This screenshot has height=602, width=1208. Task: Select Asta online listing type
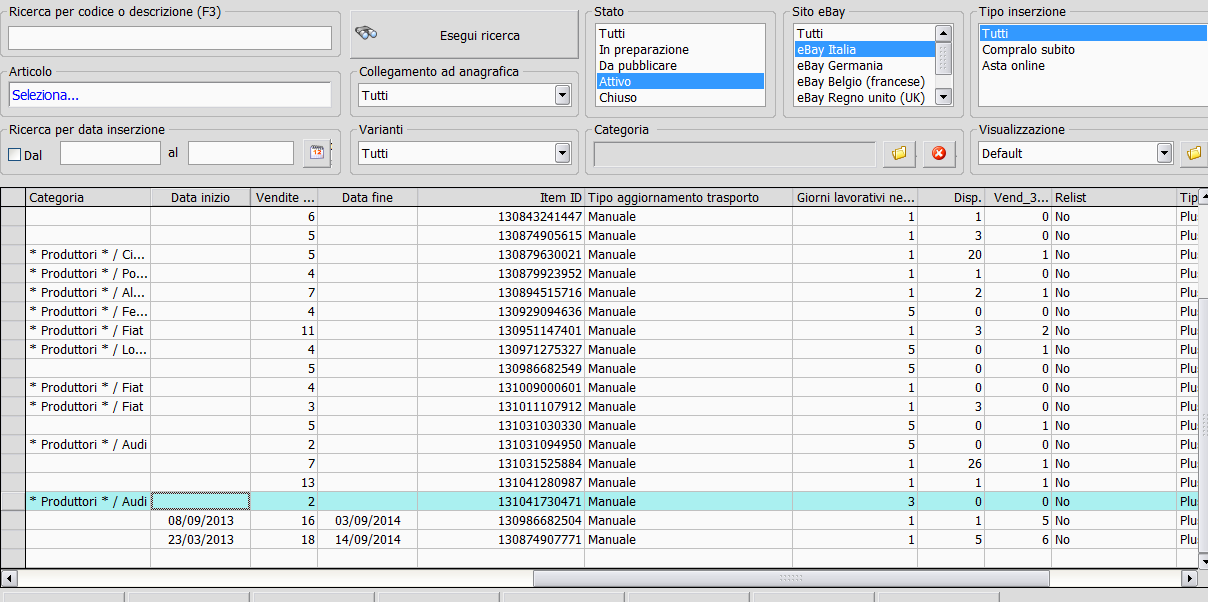(x=1093, y=65)
